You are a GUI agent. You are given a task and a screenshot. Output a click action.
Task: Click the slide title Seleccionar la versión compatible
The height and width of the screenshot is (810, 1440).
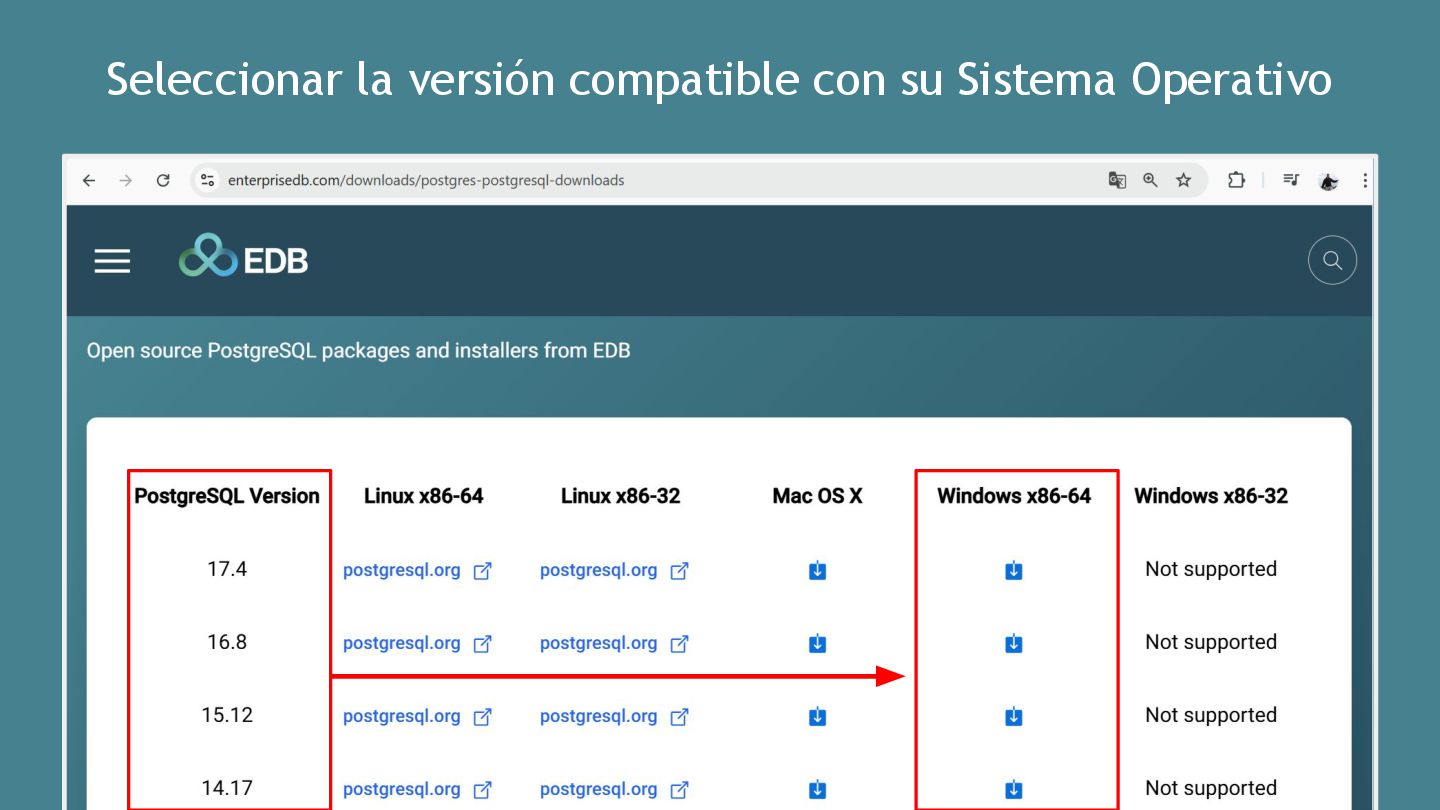(719, 80)
